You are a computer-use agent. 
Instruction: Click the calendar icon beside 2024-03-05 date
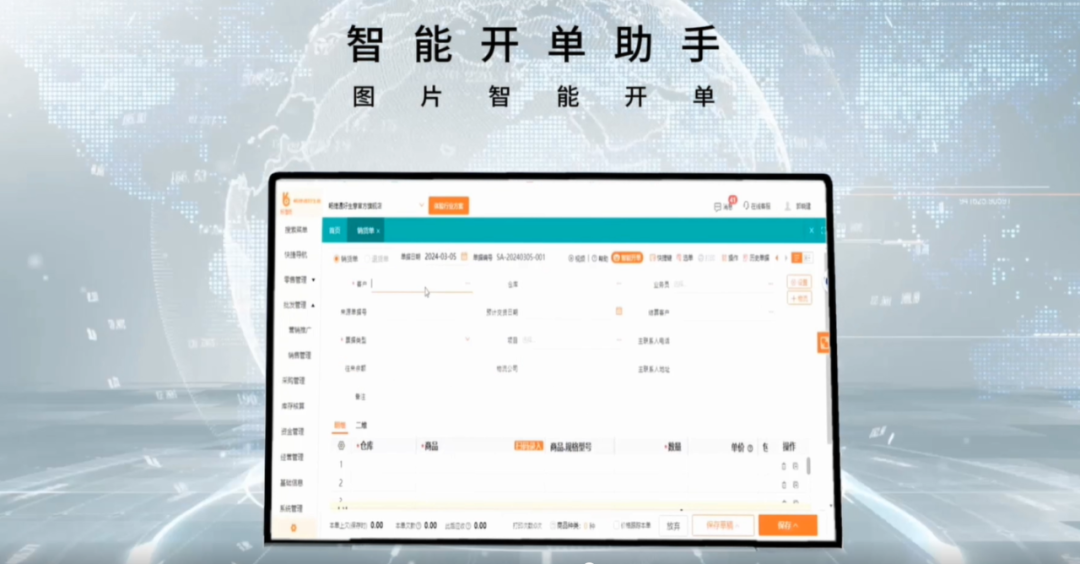pyautogui.click(x=464, y=257)
